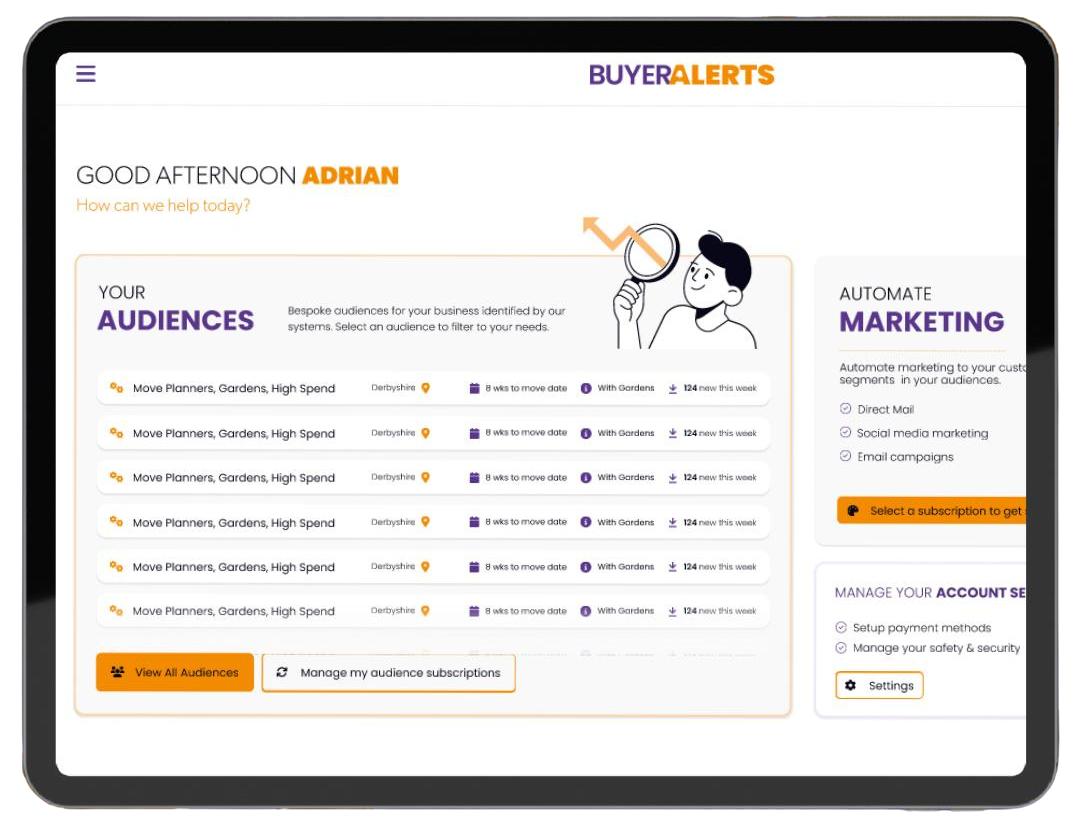The width and height of the screenshot is (1080, 816).
Task: Click the info icon beside 'With Gardens'
Action: (x=585, y=388)
